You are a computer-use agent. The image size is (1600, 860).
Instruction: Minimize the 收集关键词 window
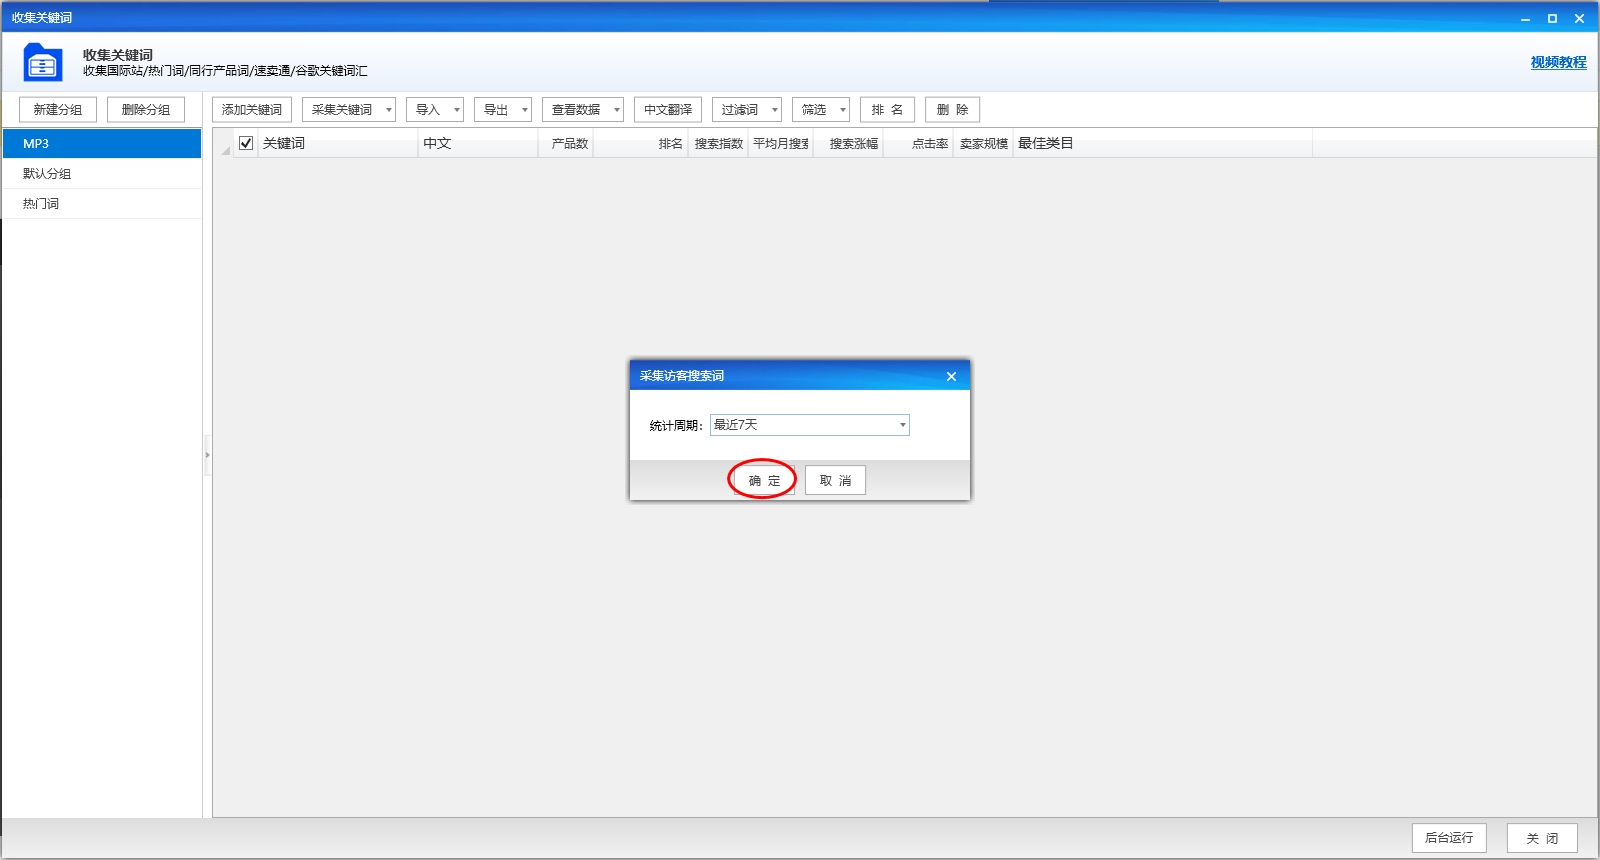(x=1525, y=18)
